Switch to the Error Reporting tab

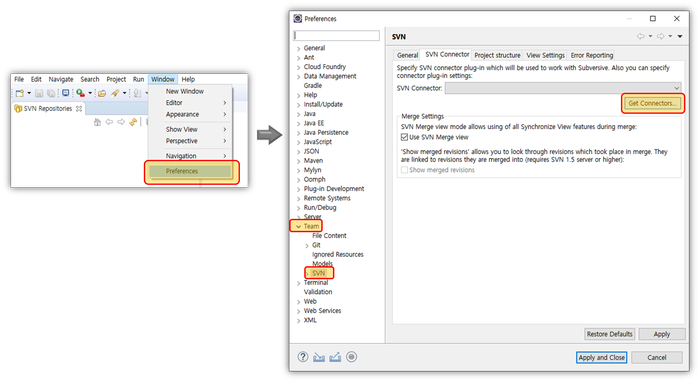(592, 55)
